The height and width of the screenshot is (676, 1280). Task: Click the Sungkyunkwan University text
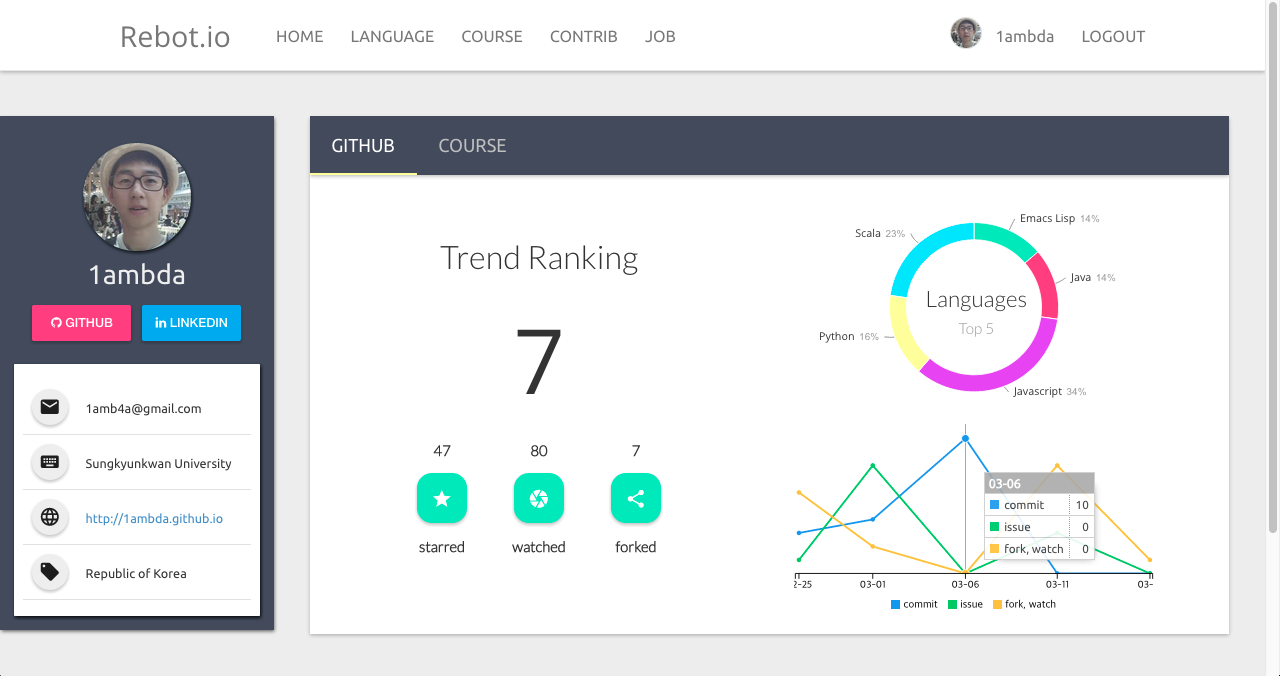click(x=158, y=463)
